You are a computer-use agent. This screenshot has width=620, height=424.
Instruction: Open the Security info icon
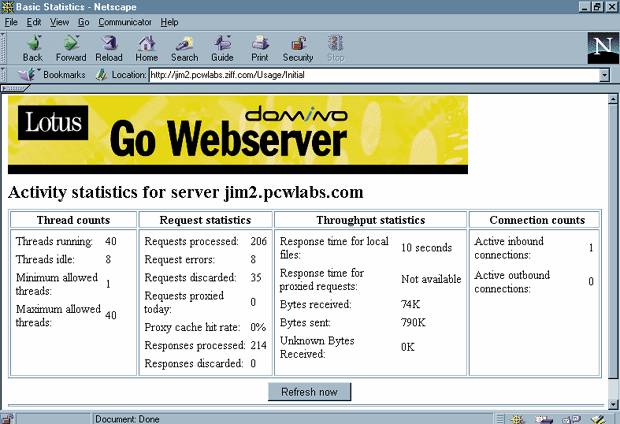coord(298,48)
